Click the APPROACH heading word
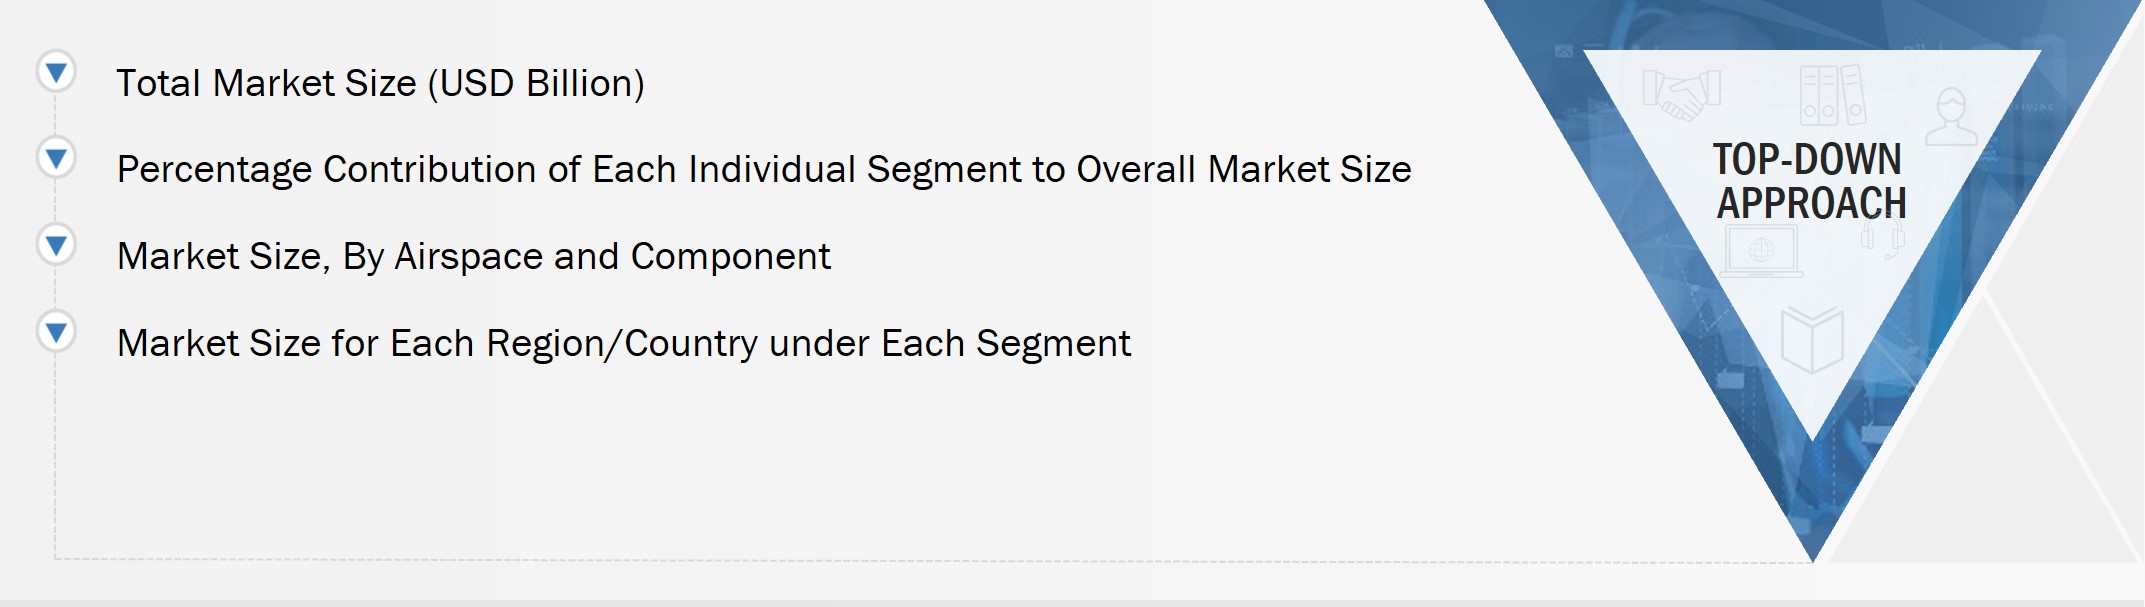This screenshot has height=607, width=2145. 1811,204
